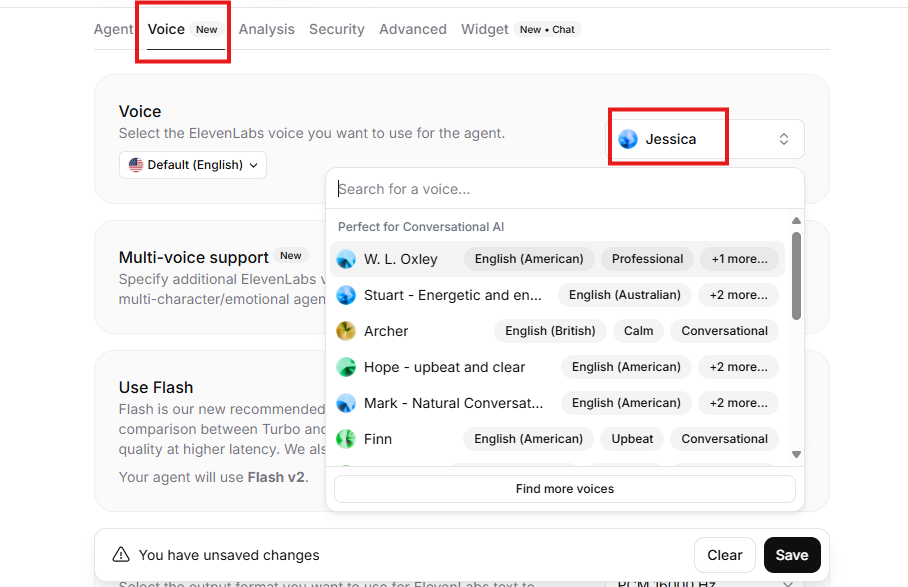Click W. L. Oxley's avatar icon

coord(346,259)
